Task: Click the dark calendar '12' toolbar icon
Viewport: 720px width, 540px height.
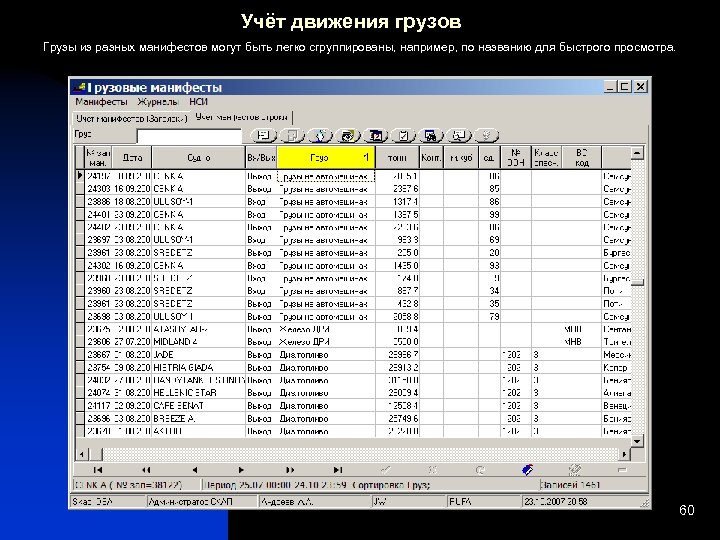Action: (376, 135)
